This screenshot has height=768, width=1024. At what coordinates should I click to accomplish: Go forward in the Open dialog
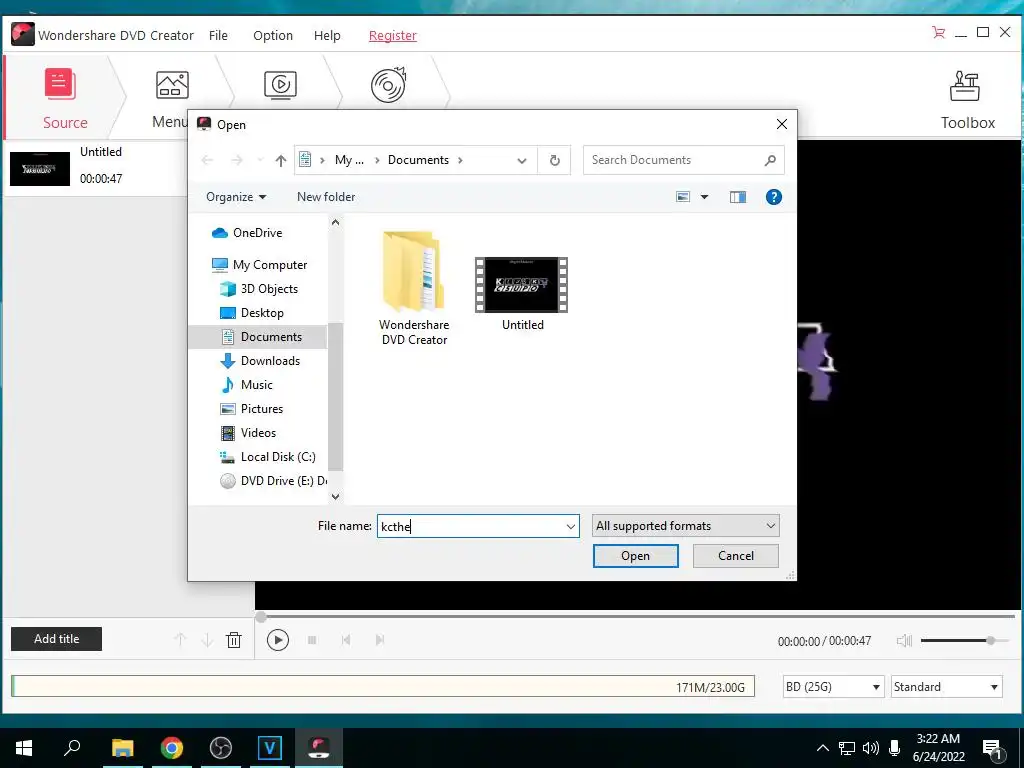[x=237, y=160]
